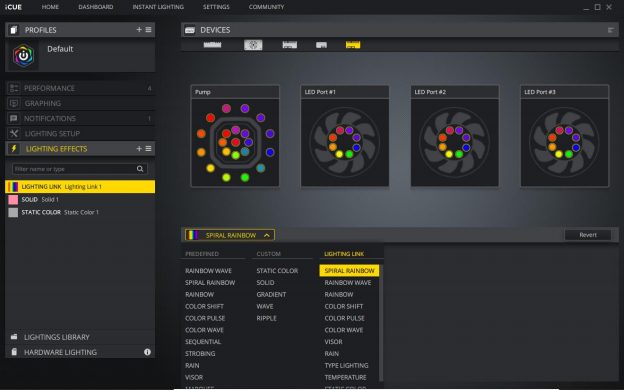The image size is (624, 390).
Task: Choose Custom Gradient effect
Action: [271, 294]
